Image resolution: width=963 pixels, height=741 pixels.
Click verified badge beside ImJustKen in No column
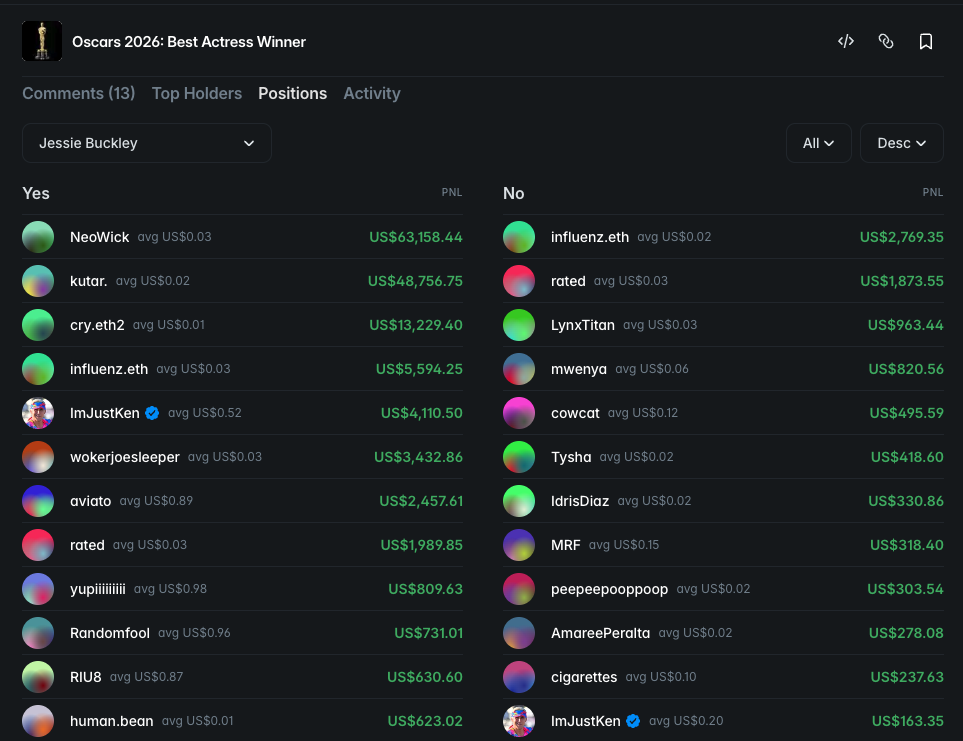pyautogui.click(x=633, y=721)
